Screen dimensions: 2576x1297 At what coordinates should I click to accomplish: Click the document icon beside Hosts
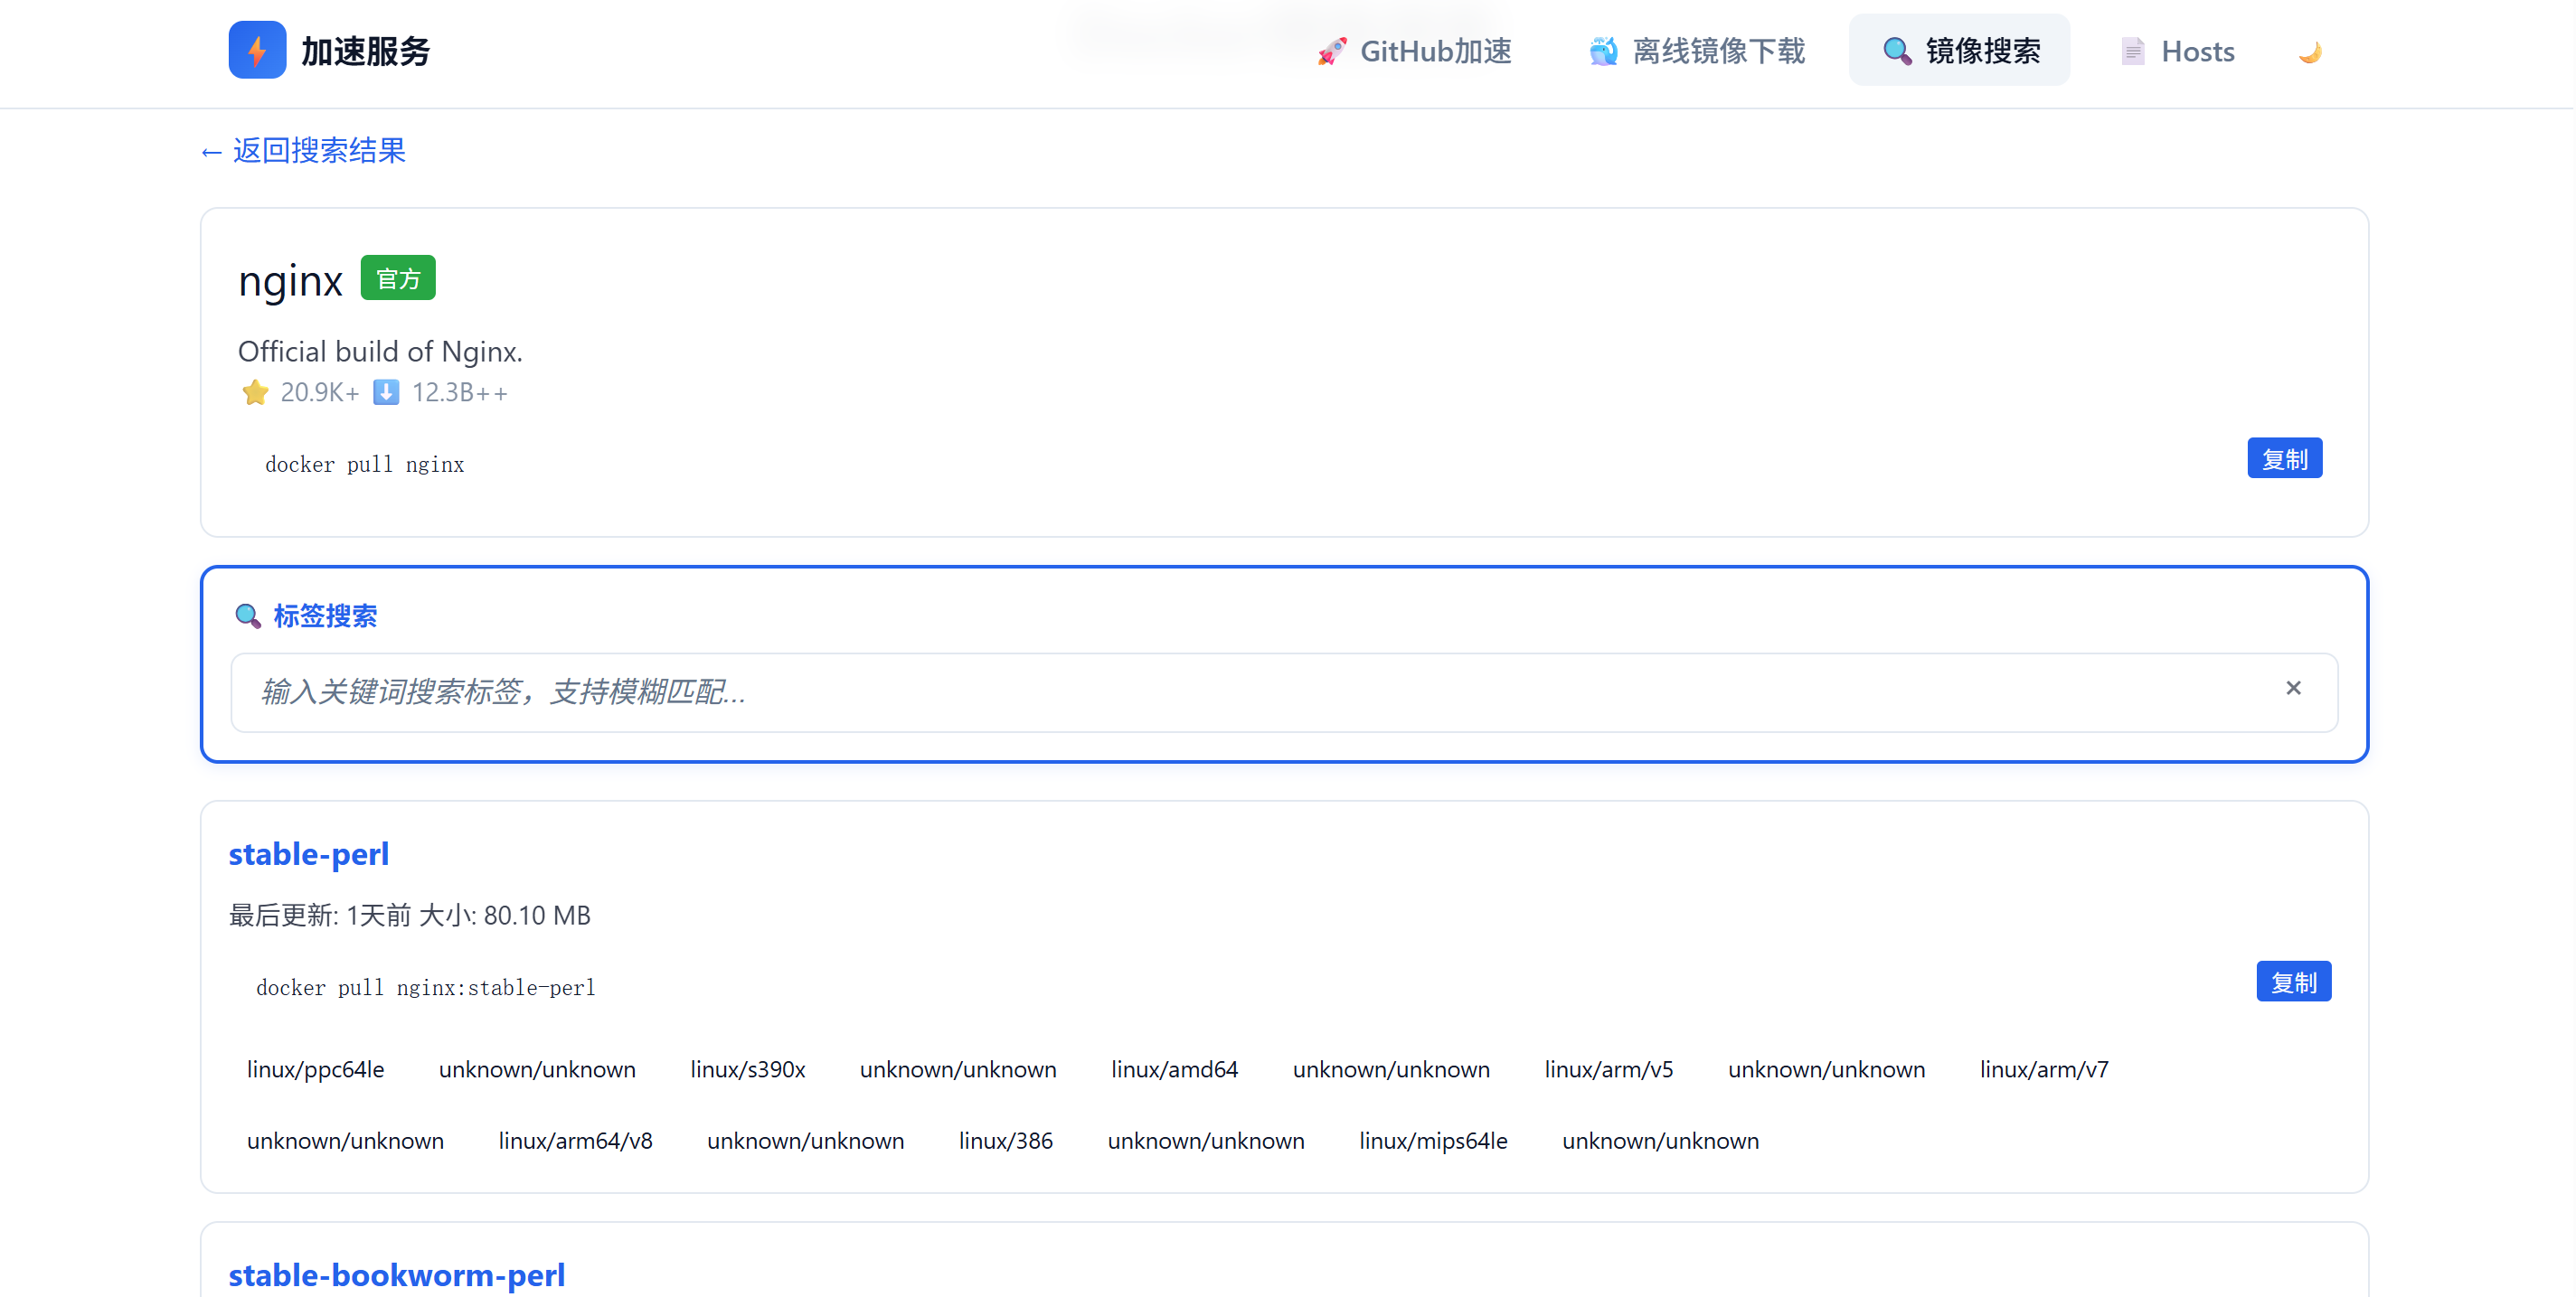[x=2132, y=50]
